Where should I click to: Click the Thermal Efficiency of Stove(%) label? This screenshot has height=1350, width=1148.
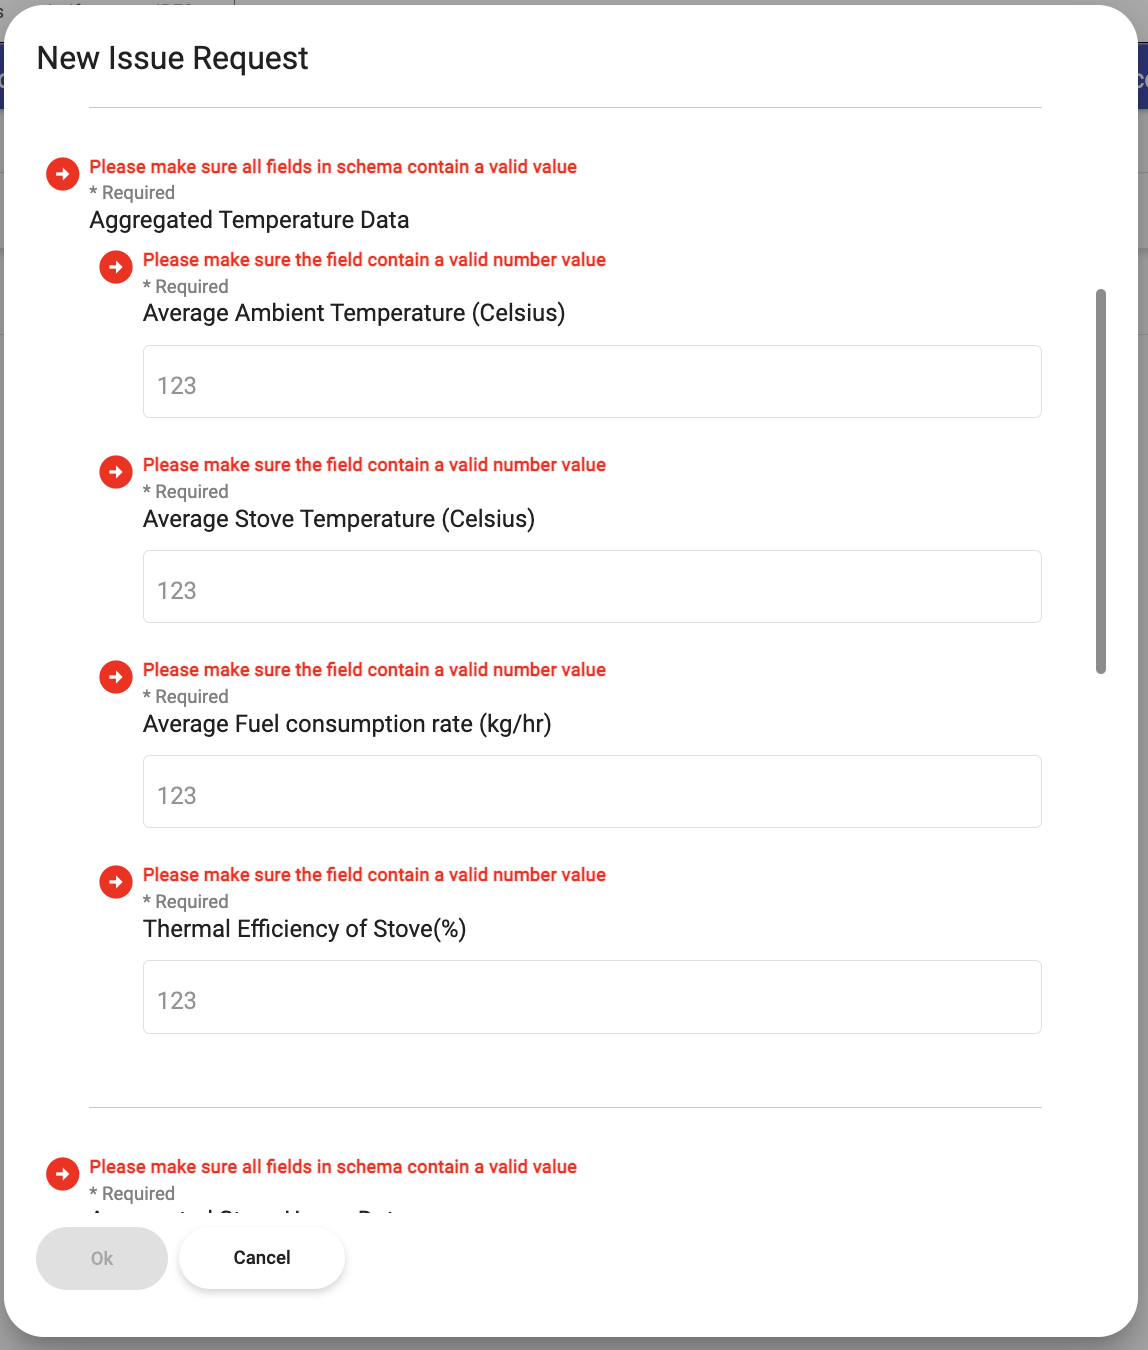[x=305, y=929]
